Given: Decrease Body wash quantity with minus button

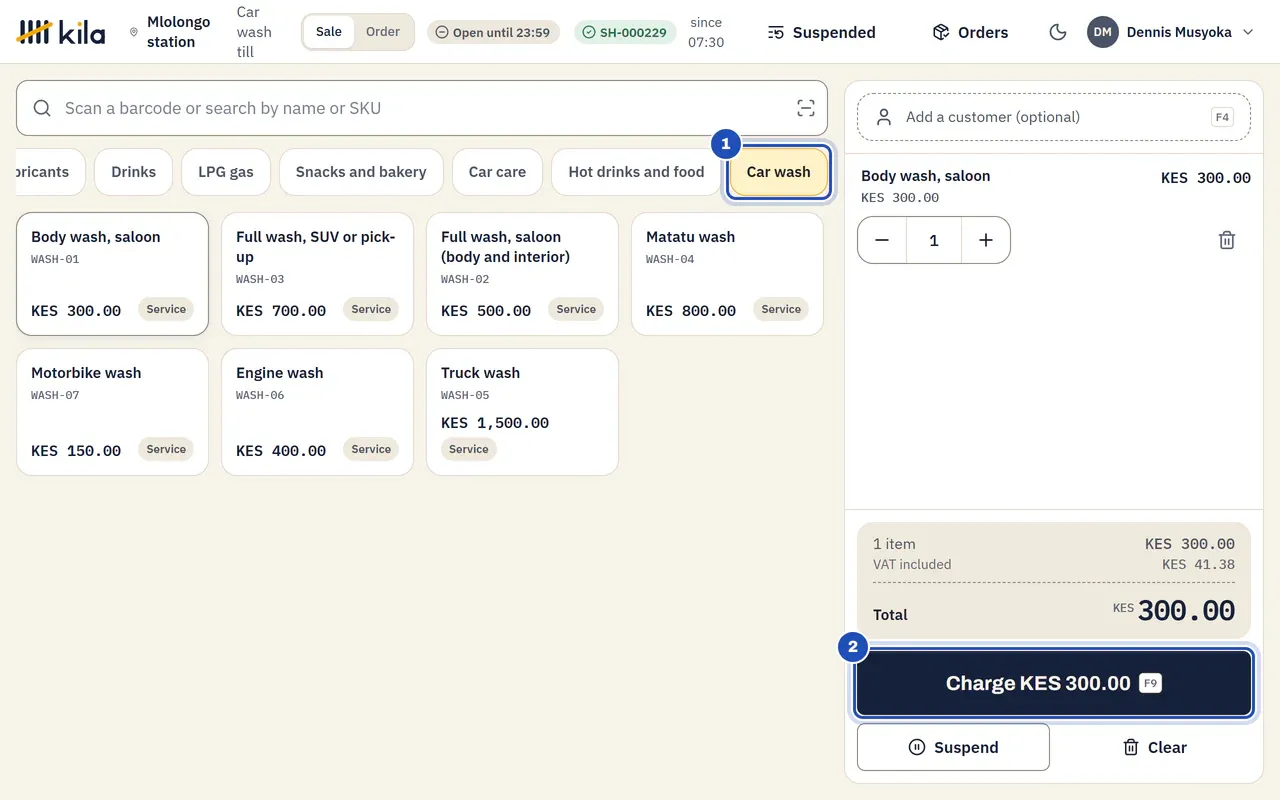Looking at the screenshot, I should (x=882, y=240).
